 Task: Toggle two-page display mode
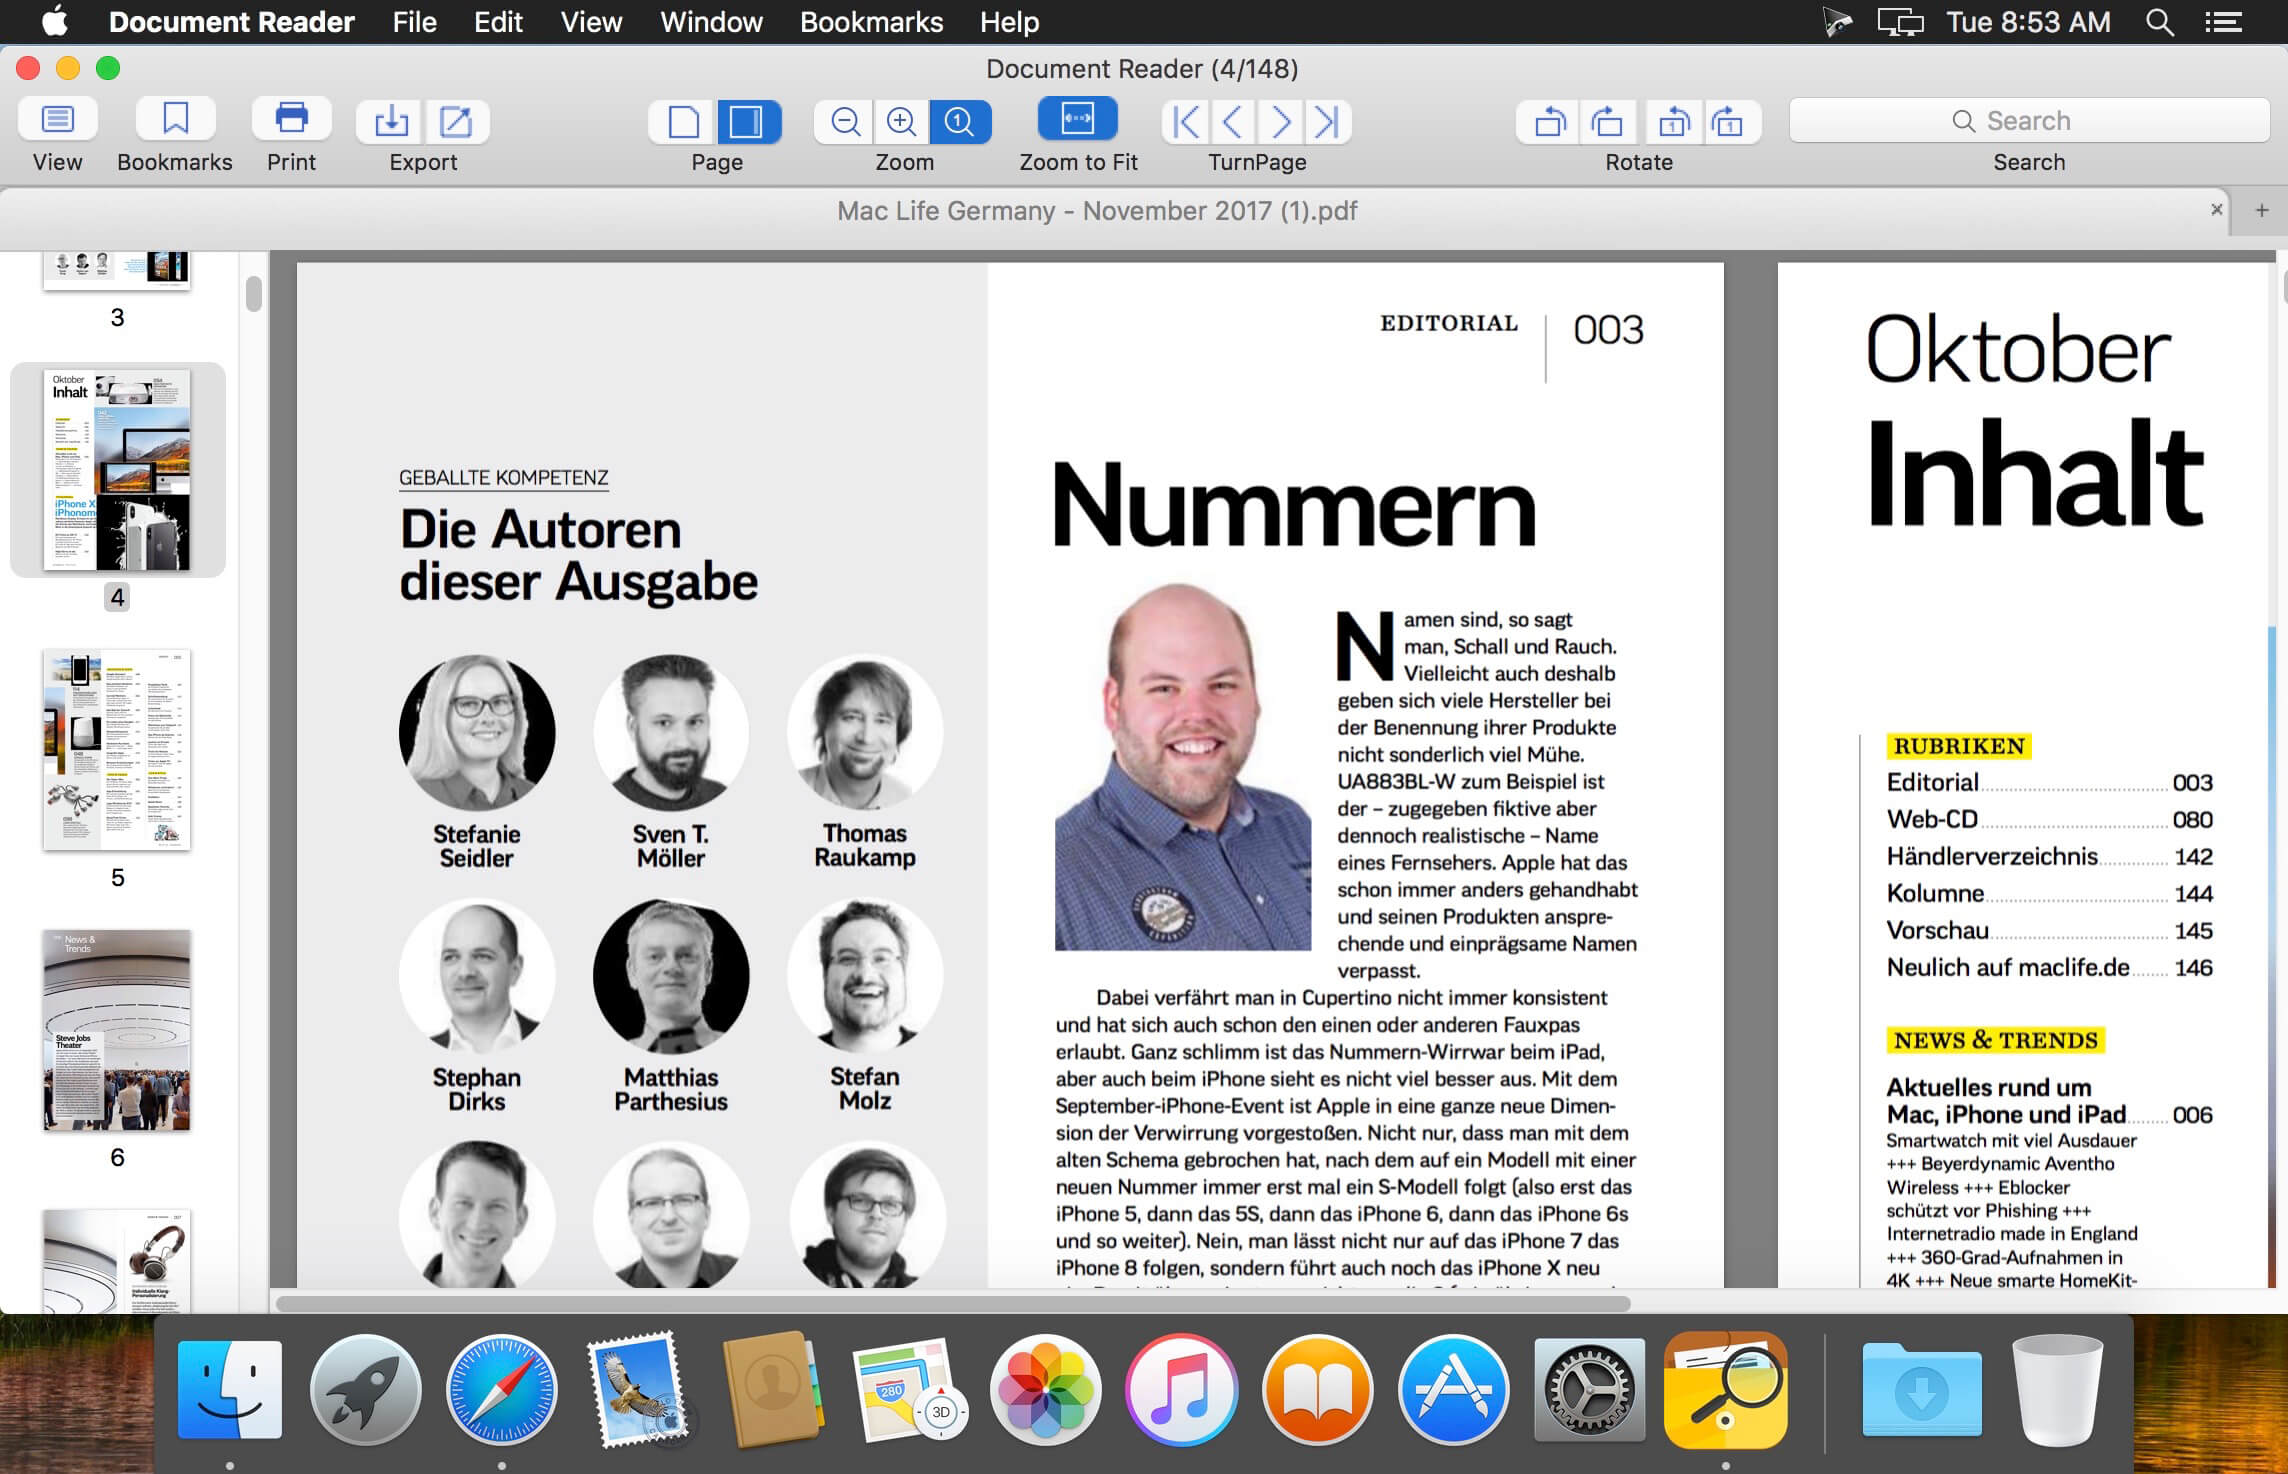(x=747, y=122)
